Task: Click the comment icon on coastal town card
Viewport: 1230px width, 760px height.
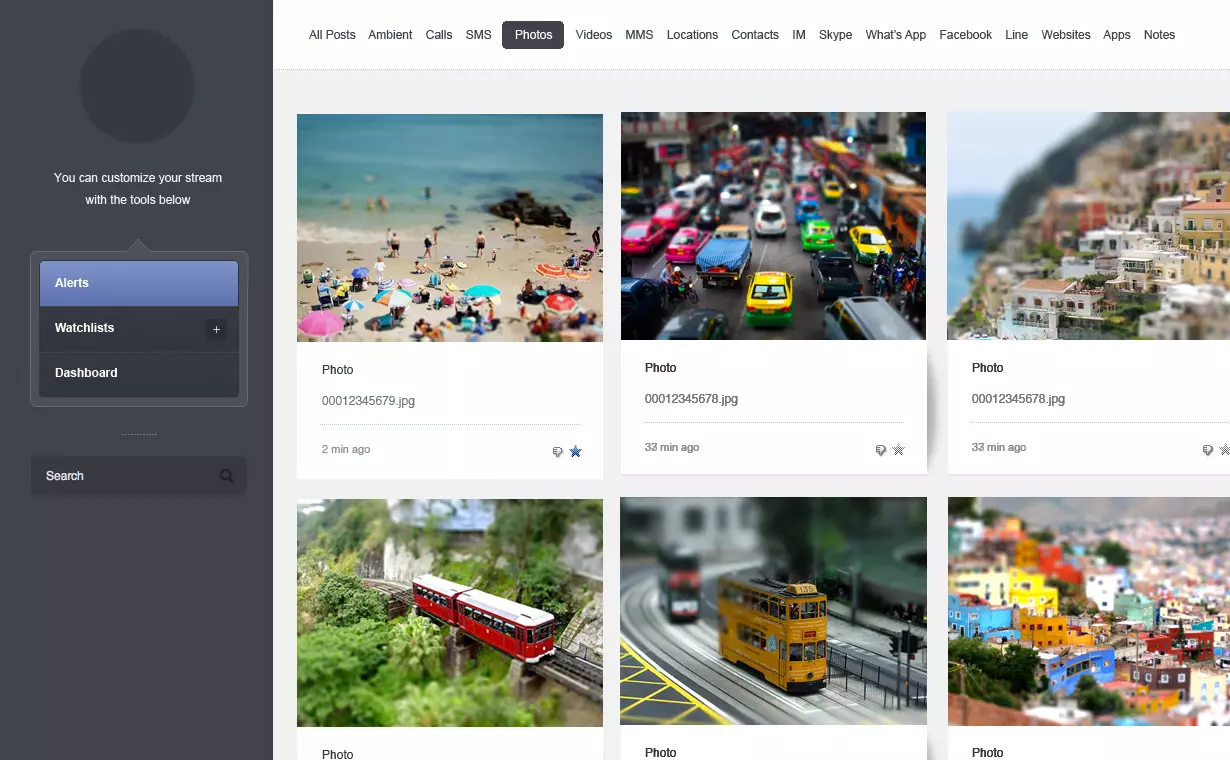Action: click(x=1208, y=451)
